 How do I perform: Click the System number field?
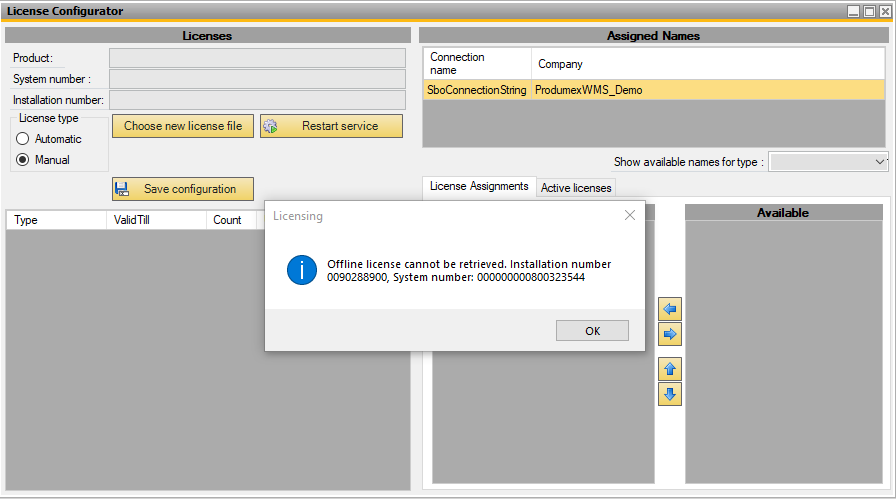point(257,79)
